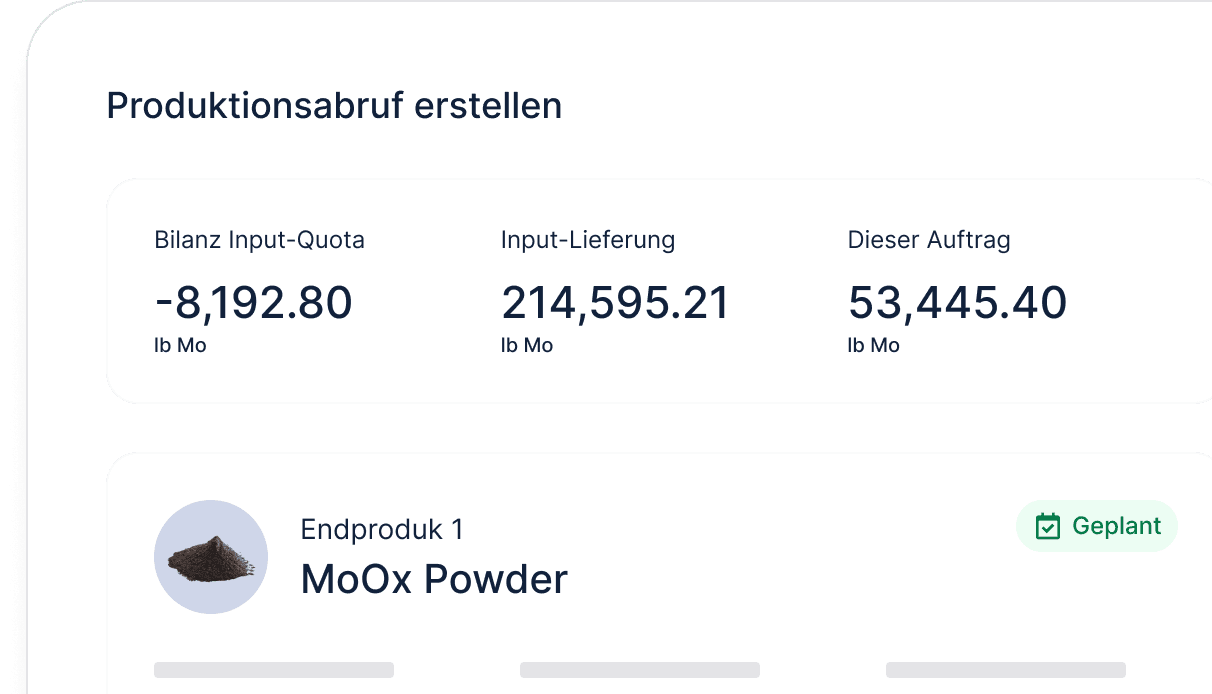Click the right grey placeholder bar

1005,670
